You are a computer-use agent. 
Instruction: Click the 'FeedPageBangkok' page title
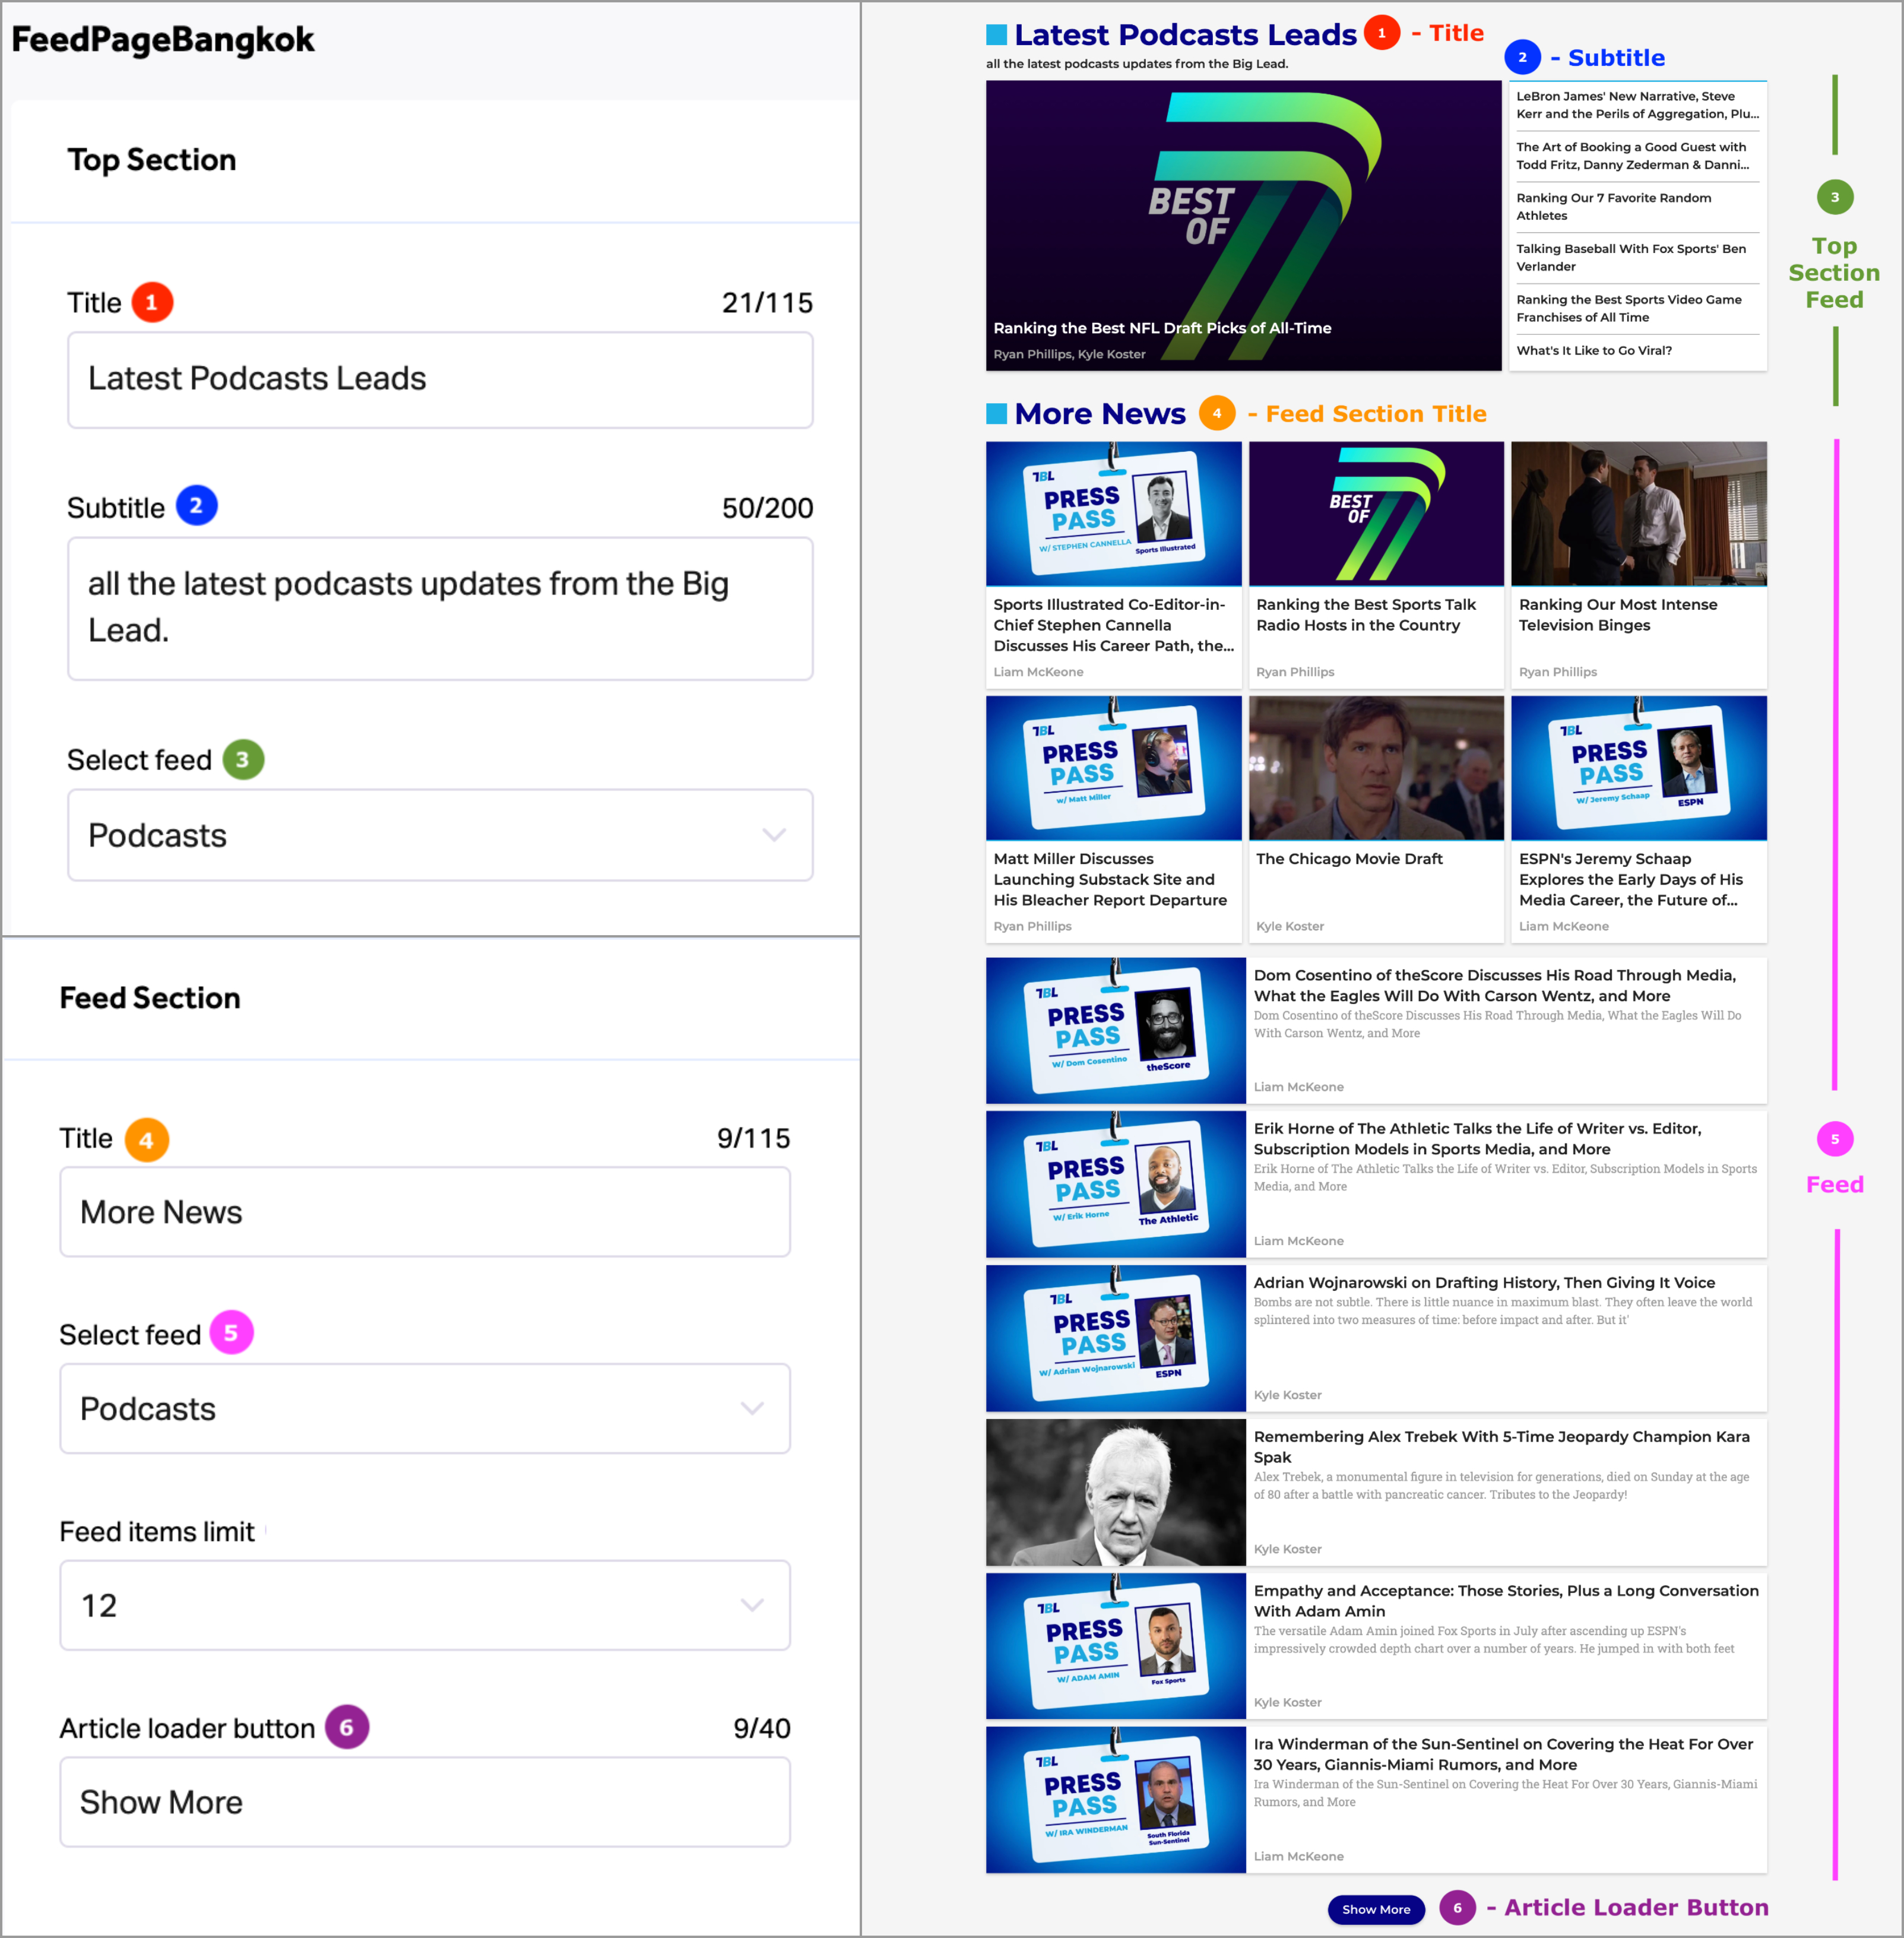pyautogui.click(x=163, y=40)
